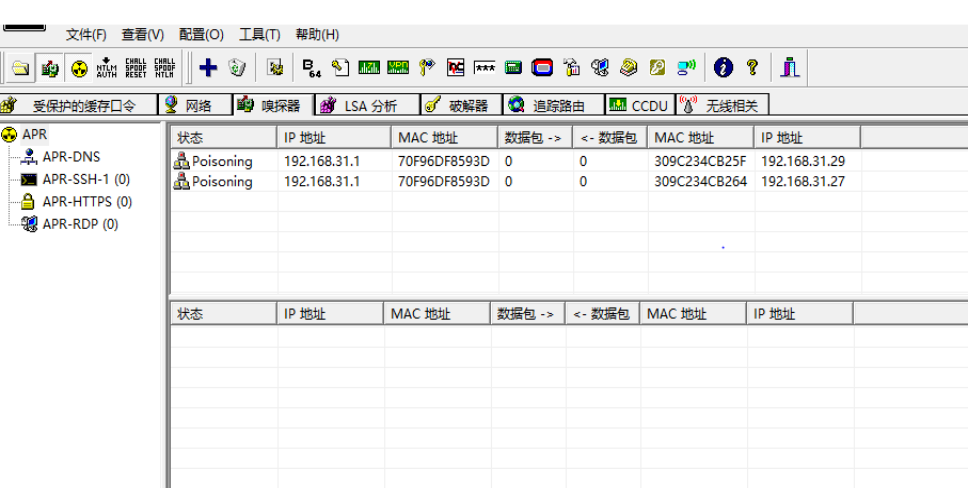This screenshot has width=968, height=488.
Task: Click the NTLM AUTH toolbar icon
Action: click(x=107, y=67)
